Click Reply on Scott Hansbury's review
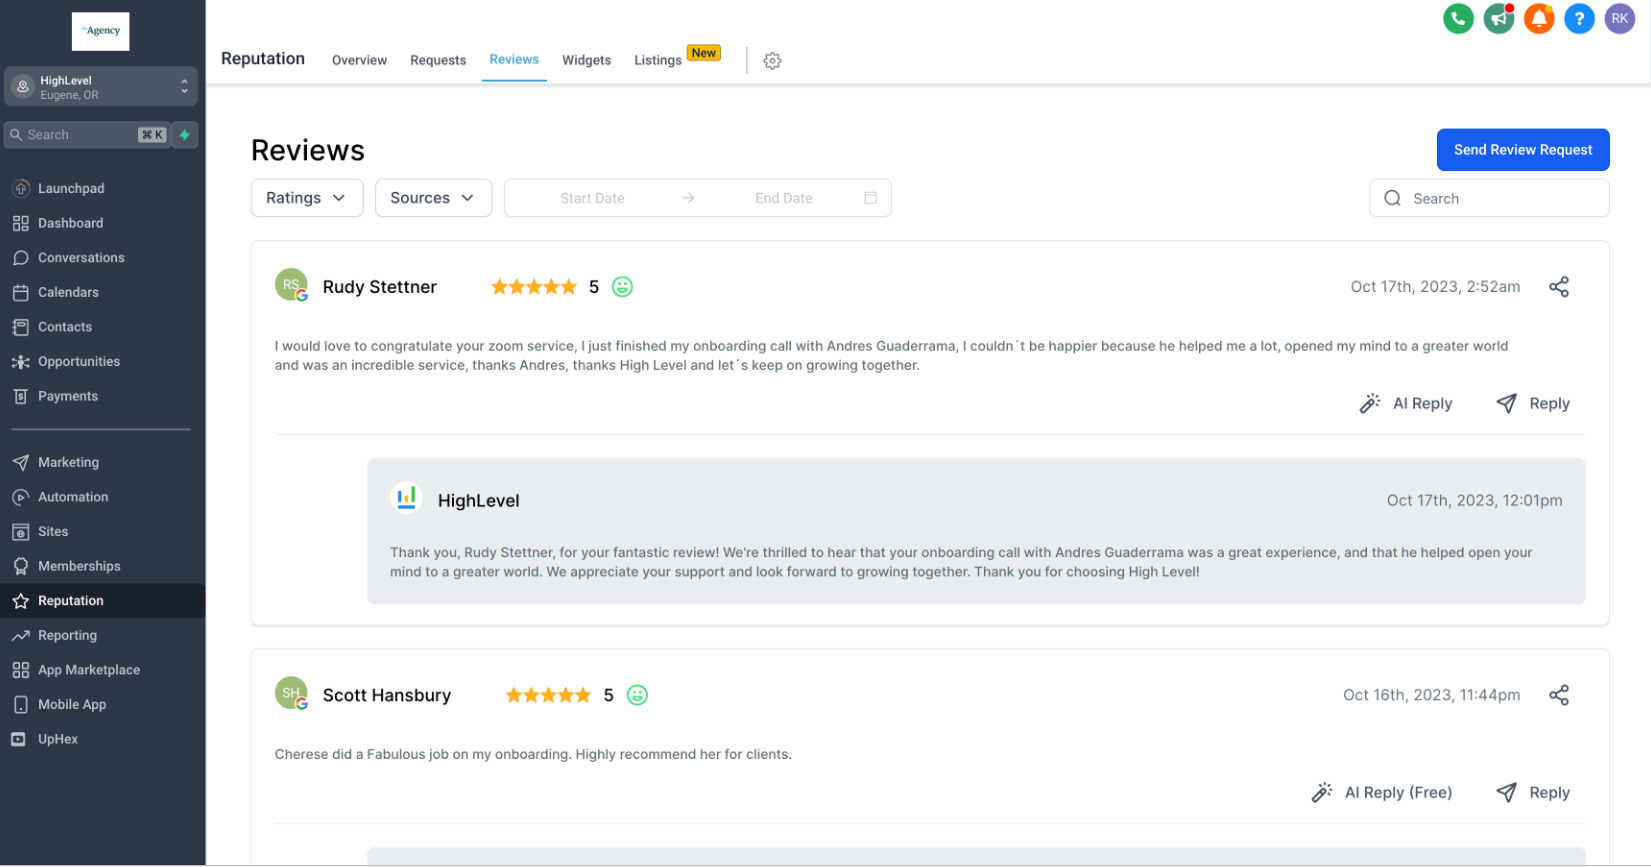Viewport: 1651px width, 867px height. pos(1533,793)
